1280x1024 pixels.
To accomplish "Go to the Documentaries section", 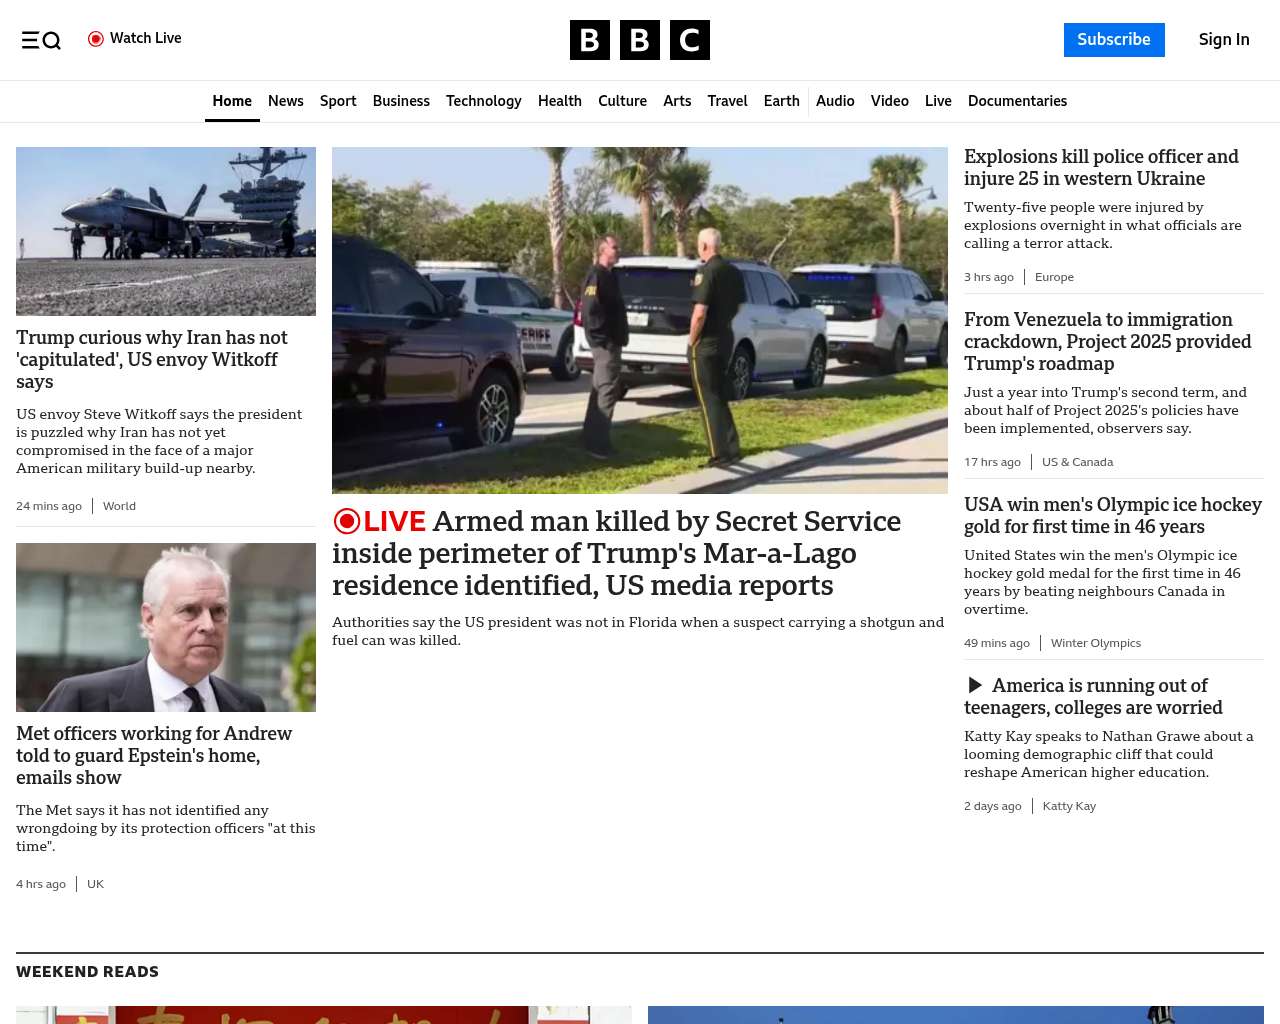I will (1017, 101).
